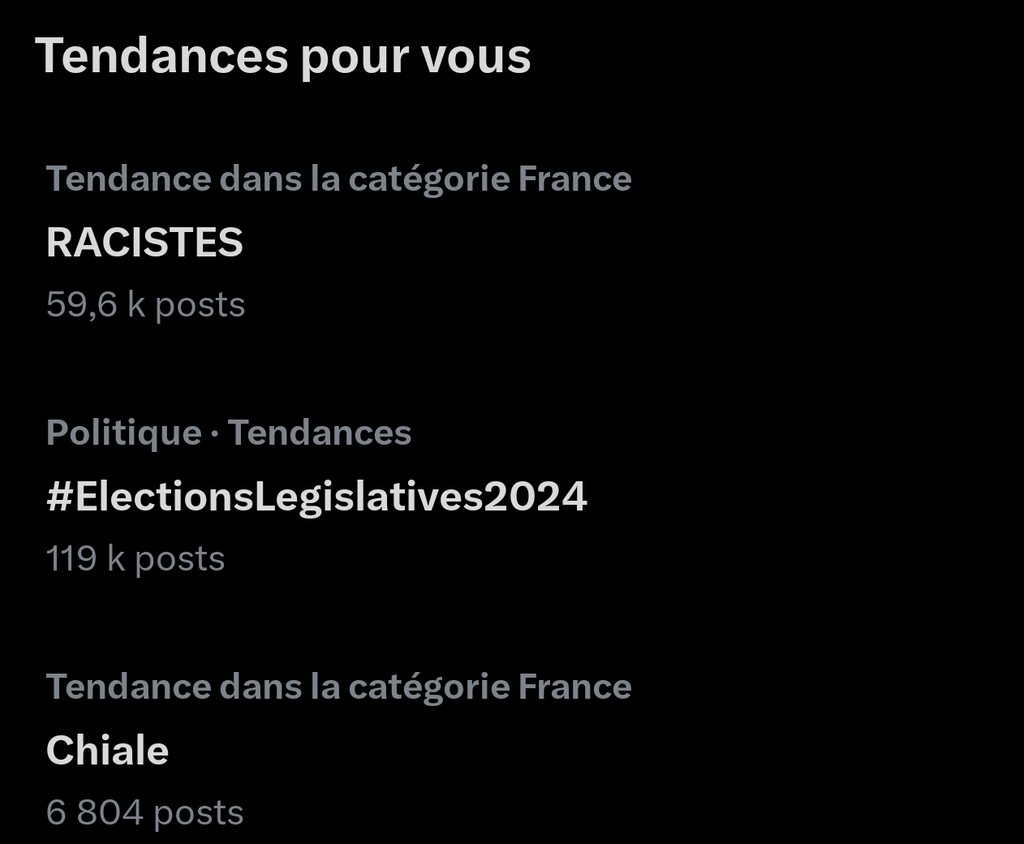The image size is (1024, 844).
Task: Click the category label above RACISTES
Action: (338, 179)
